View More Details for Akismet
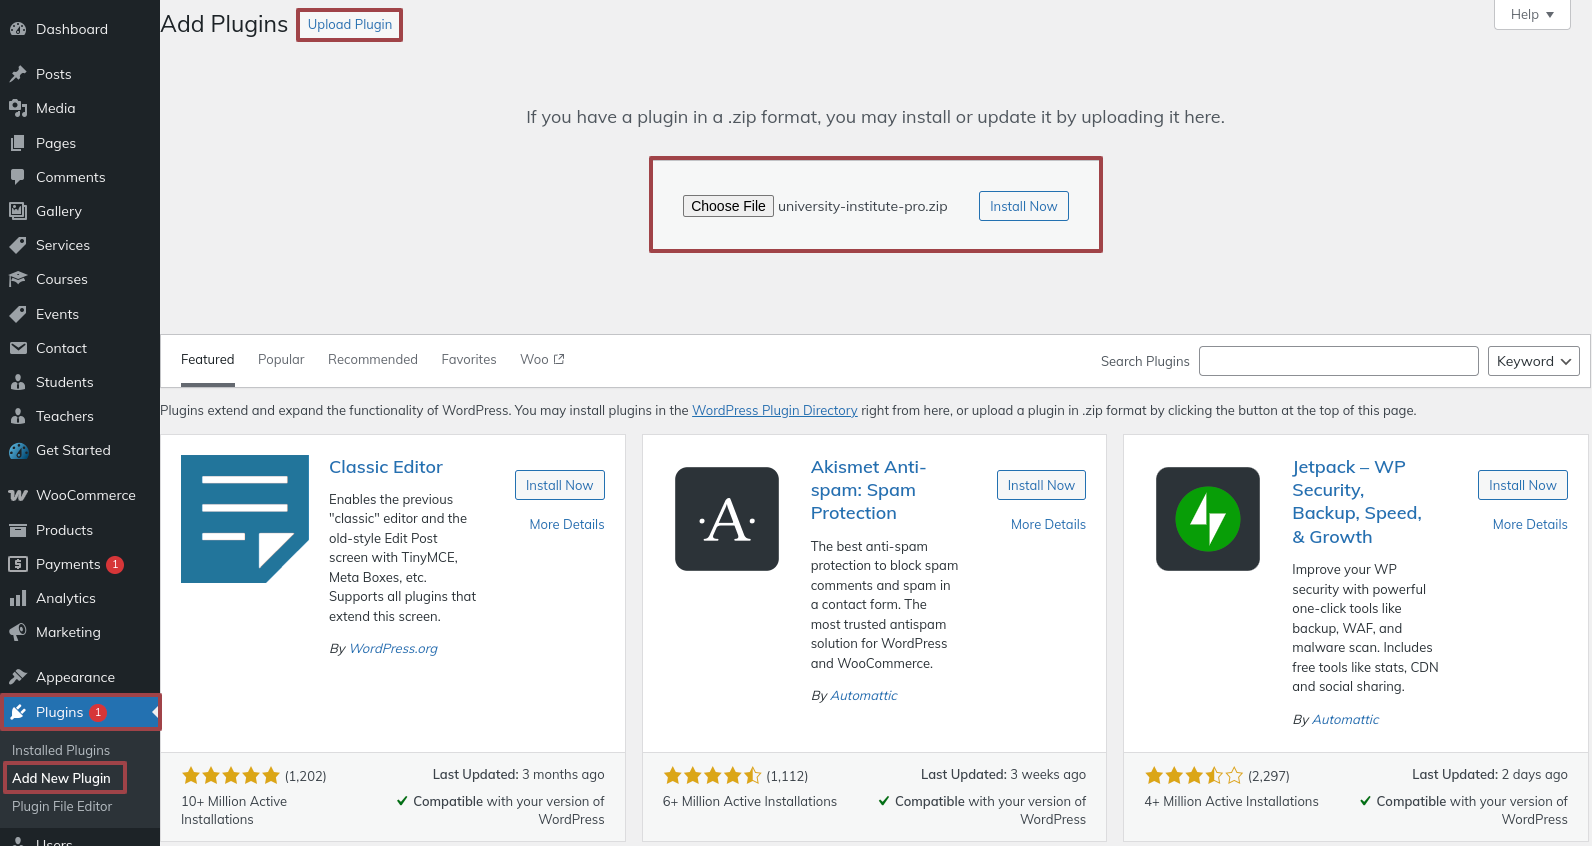This screenshot has width=1592, height=846. click(x=1048, y=524)
